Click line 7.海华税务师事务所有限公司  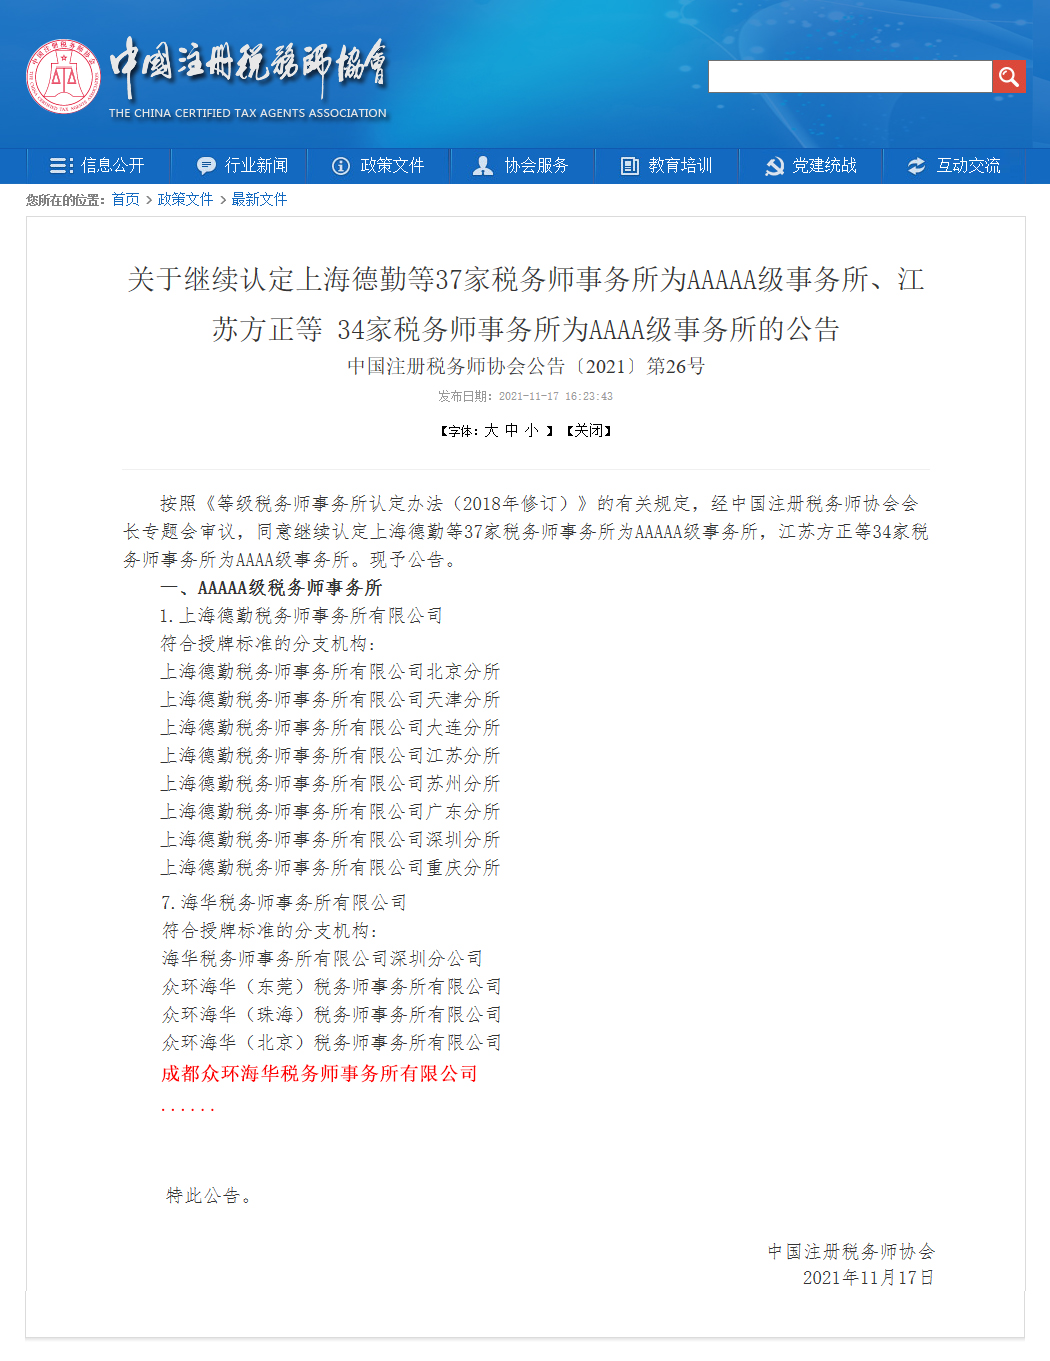coord(284,903)
